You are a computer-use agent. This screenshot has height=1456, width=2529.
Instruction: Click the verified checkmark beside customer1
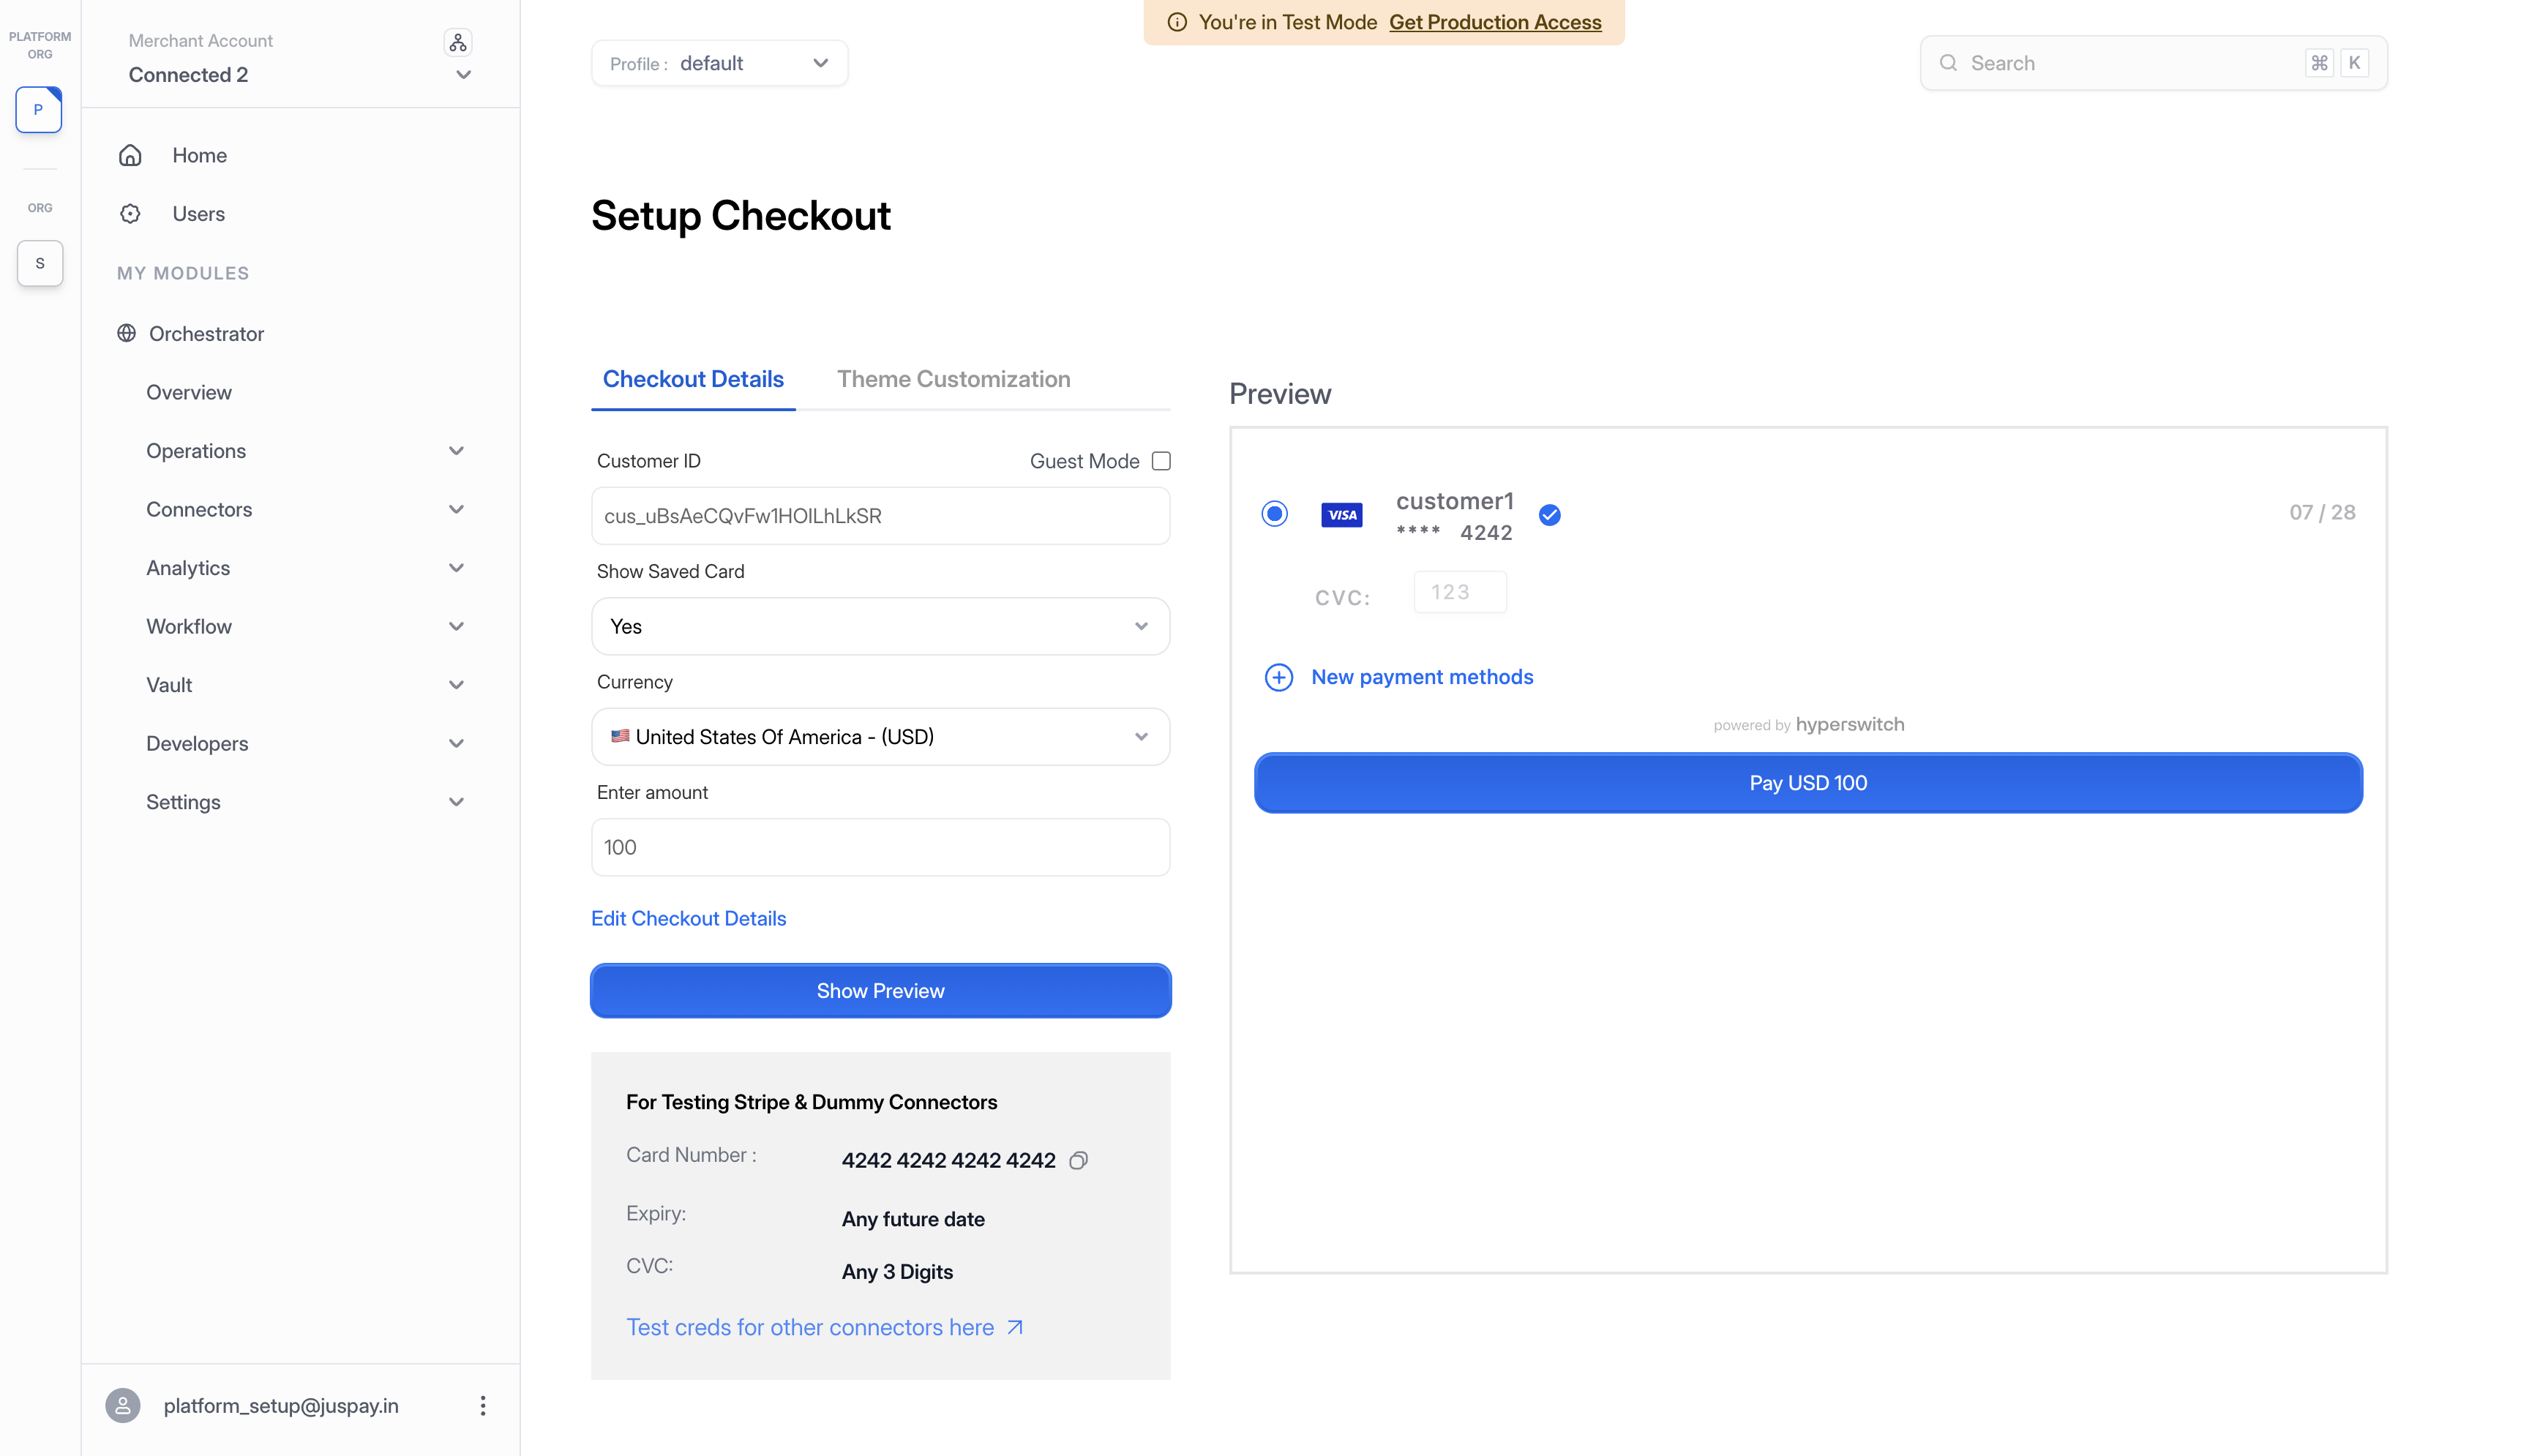pos(1550,515)
